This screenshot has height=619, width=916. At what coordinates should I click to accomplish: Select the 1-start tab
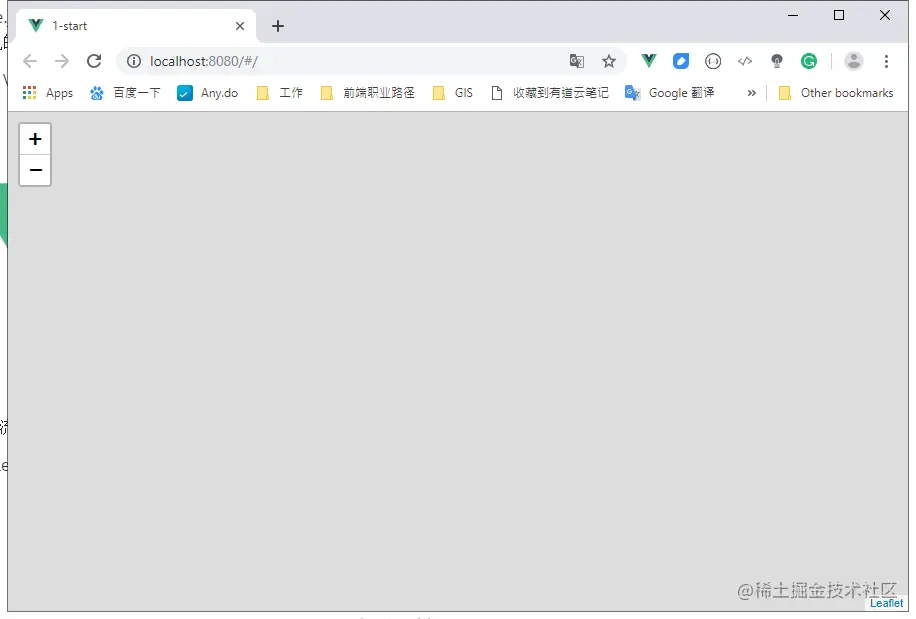tap(136, 26)
